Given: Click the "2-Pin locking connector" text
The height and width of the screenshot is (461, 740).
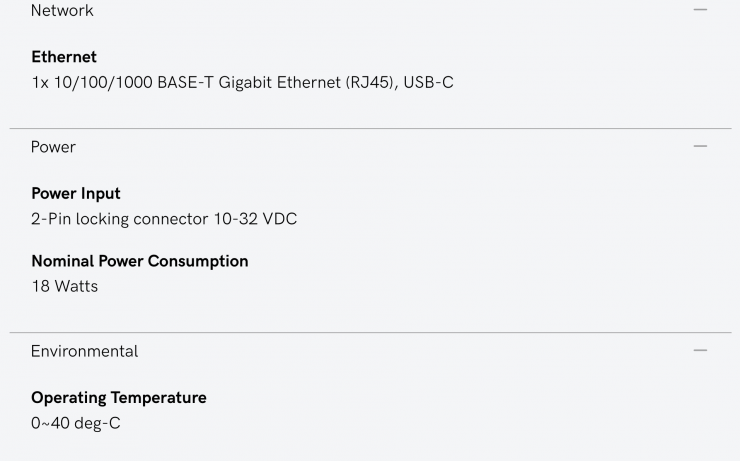Looking at the screenshot, I should click(x=120, y=218).
